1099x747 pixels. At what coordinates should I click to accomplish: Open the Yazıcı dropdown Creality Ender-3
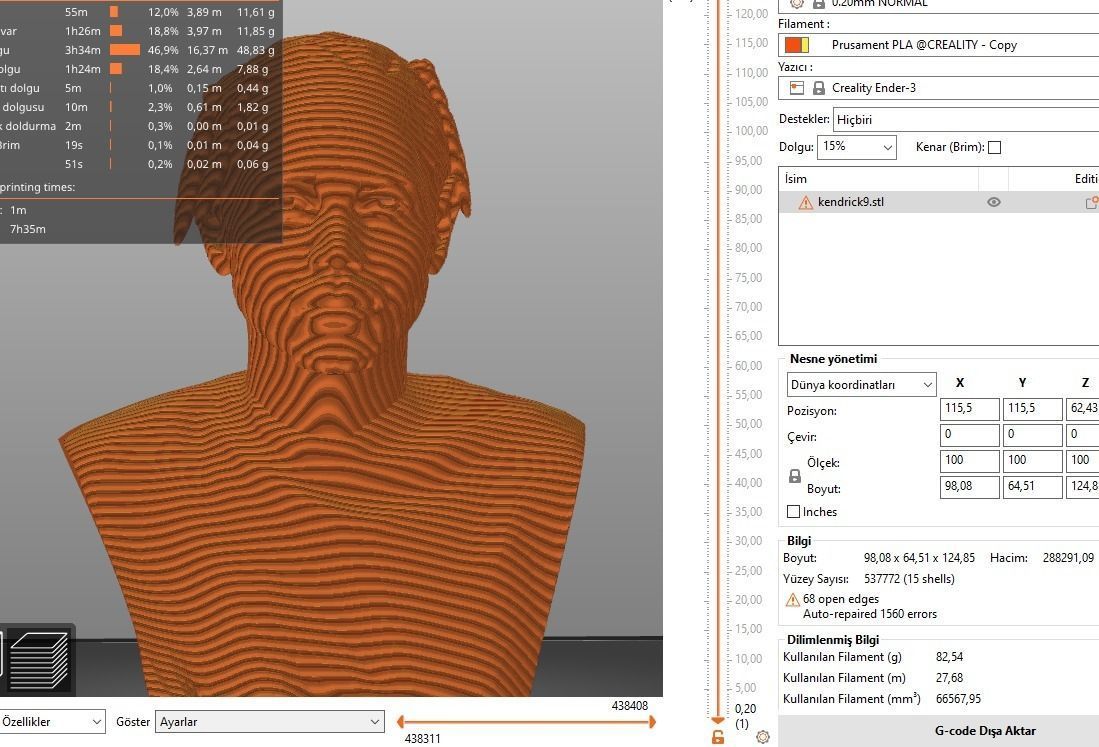tap(938, 88)
